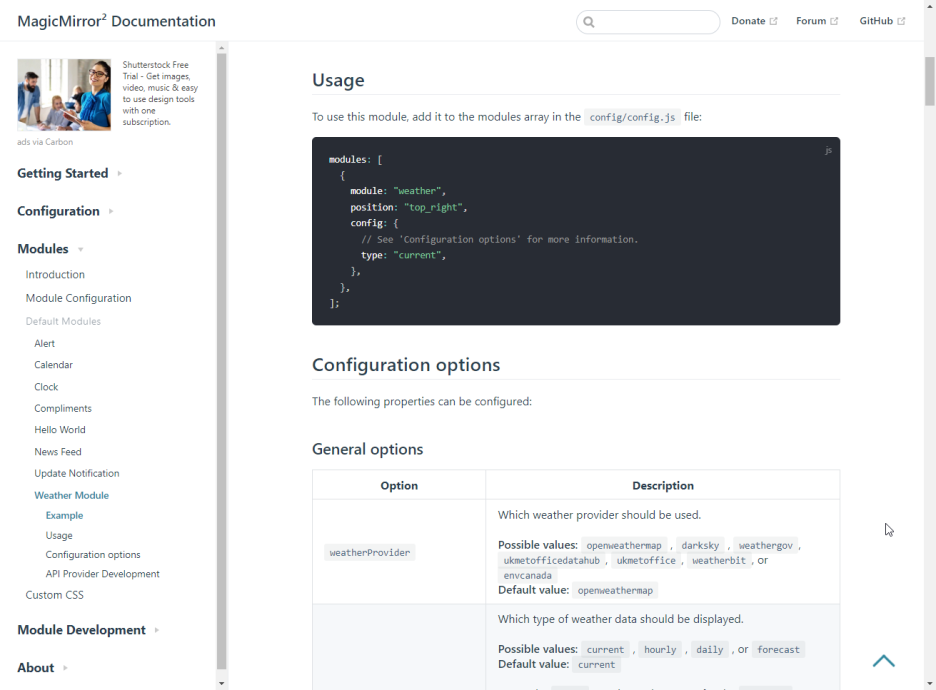Click the sidebar scrollbar down arrow
Screen dimensions: 936x690
(x=221, y=683)
